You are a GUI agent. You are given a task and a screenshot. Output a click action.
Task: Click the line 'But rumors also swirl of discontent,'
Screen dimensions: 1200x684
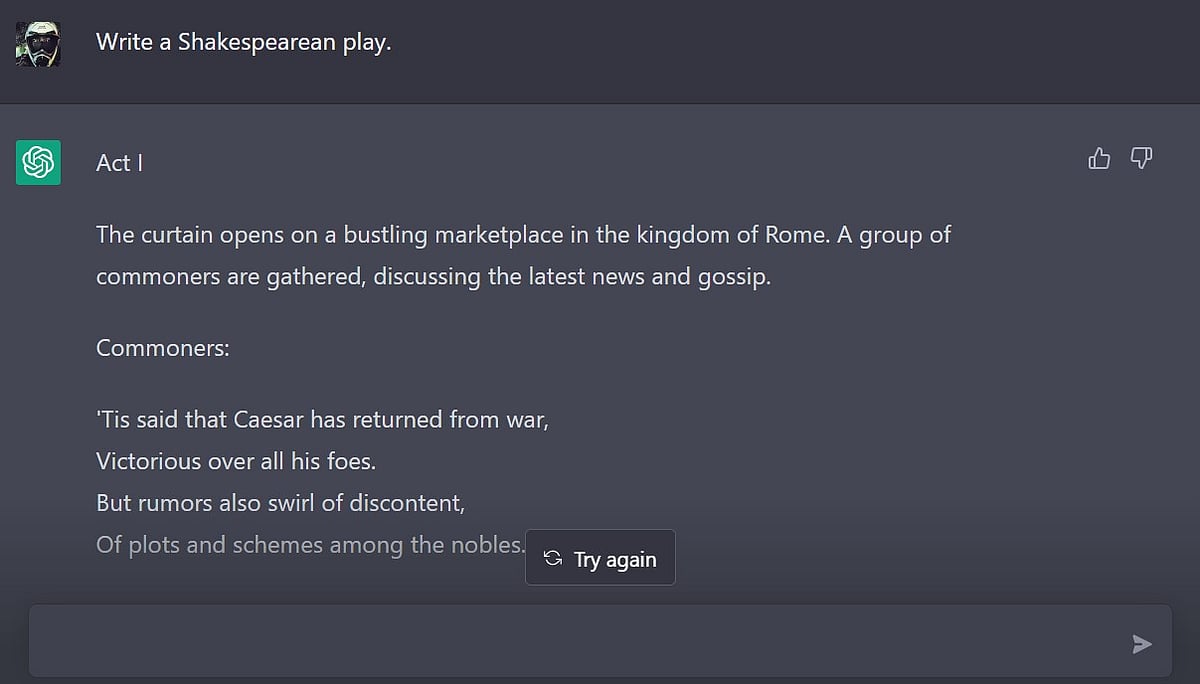tap(280, 504)
